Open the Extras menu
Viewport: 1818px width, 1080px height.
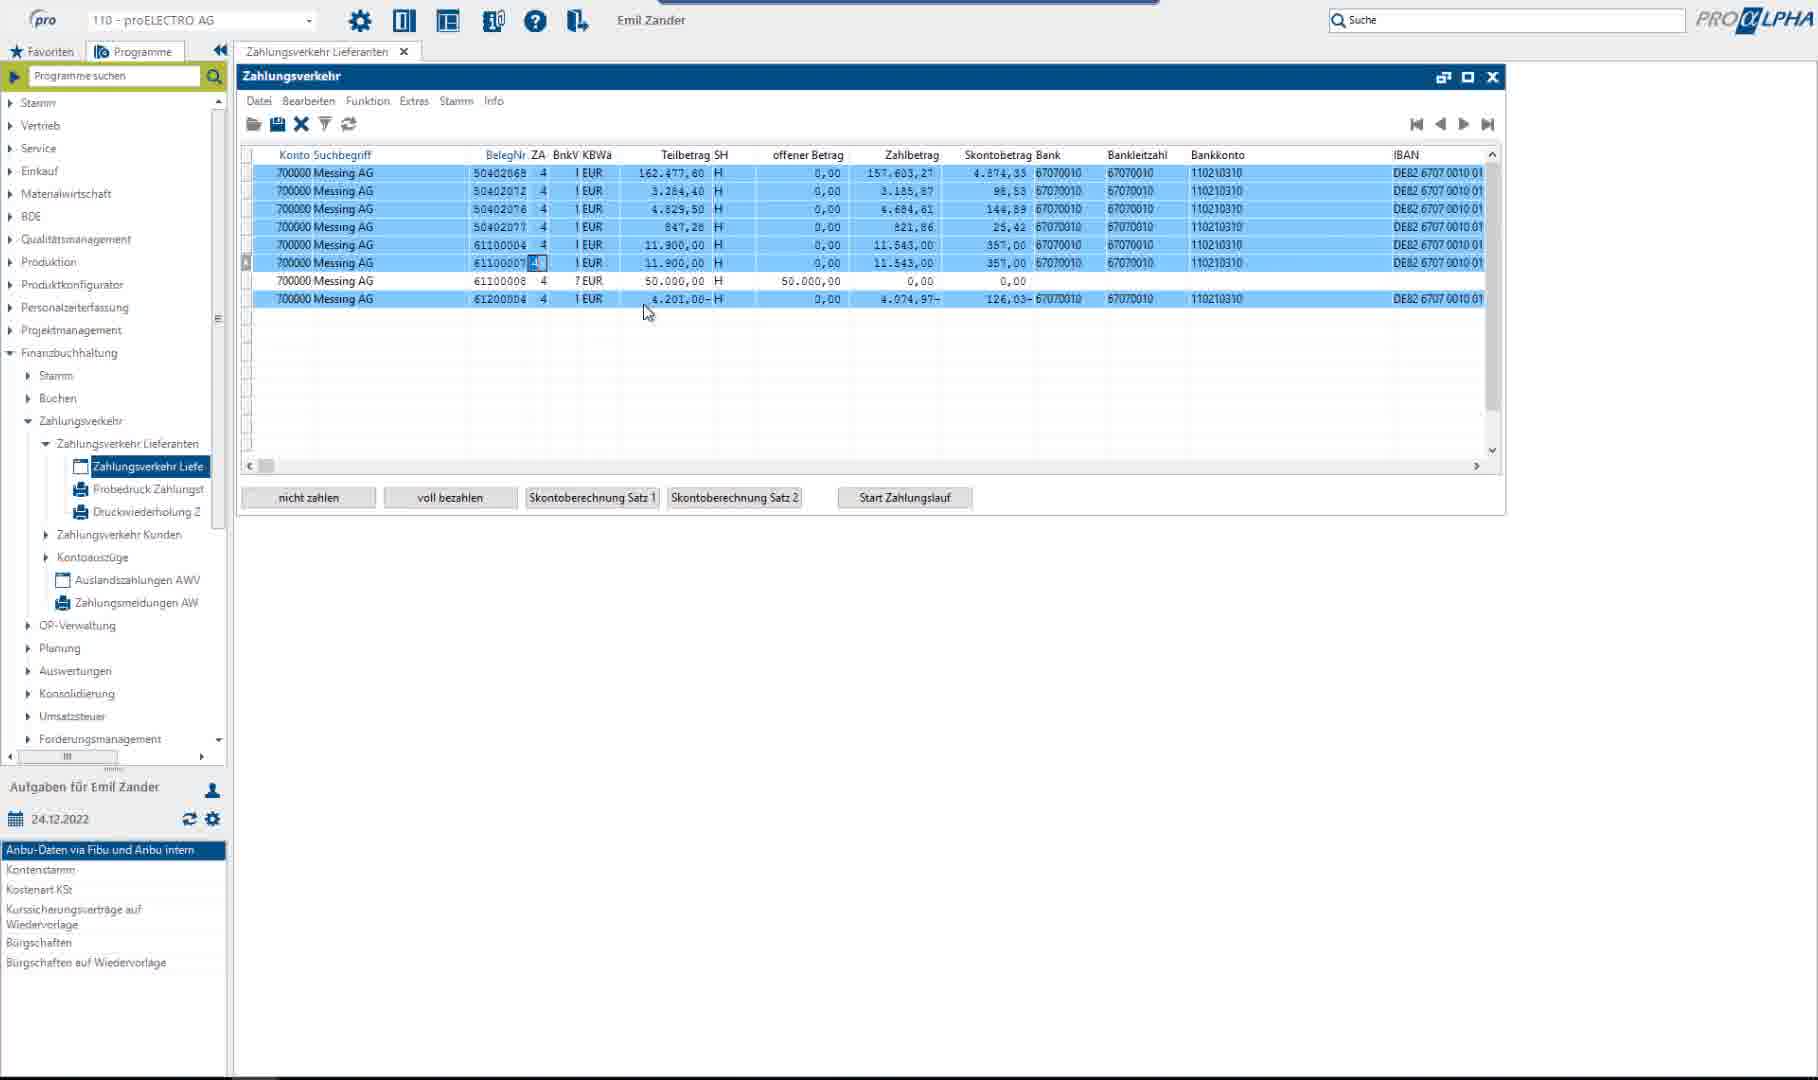(414, 101)
